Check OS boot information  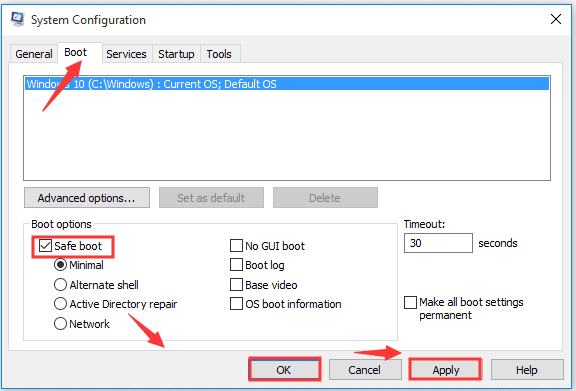[x=236, y=304]
